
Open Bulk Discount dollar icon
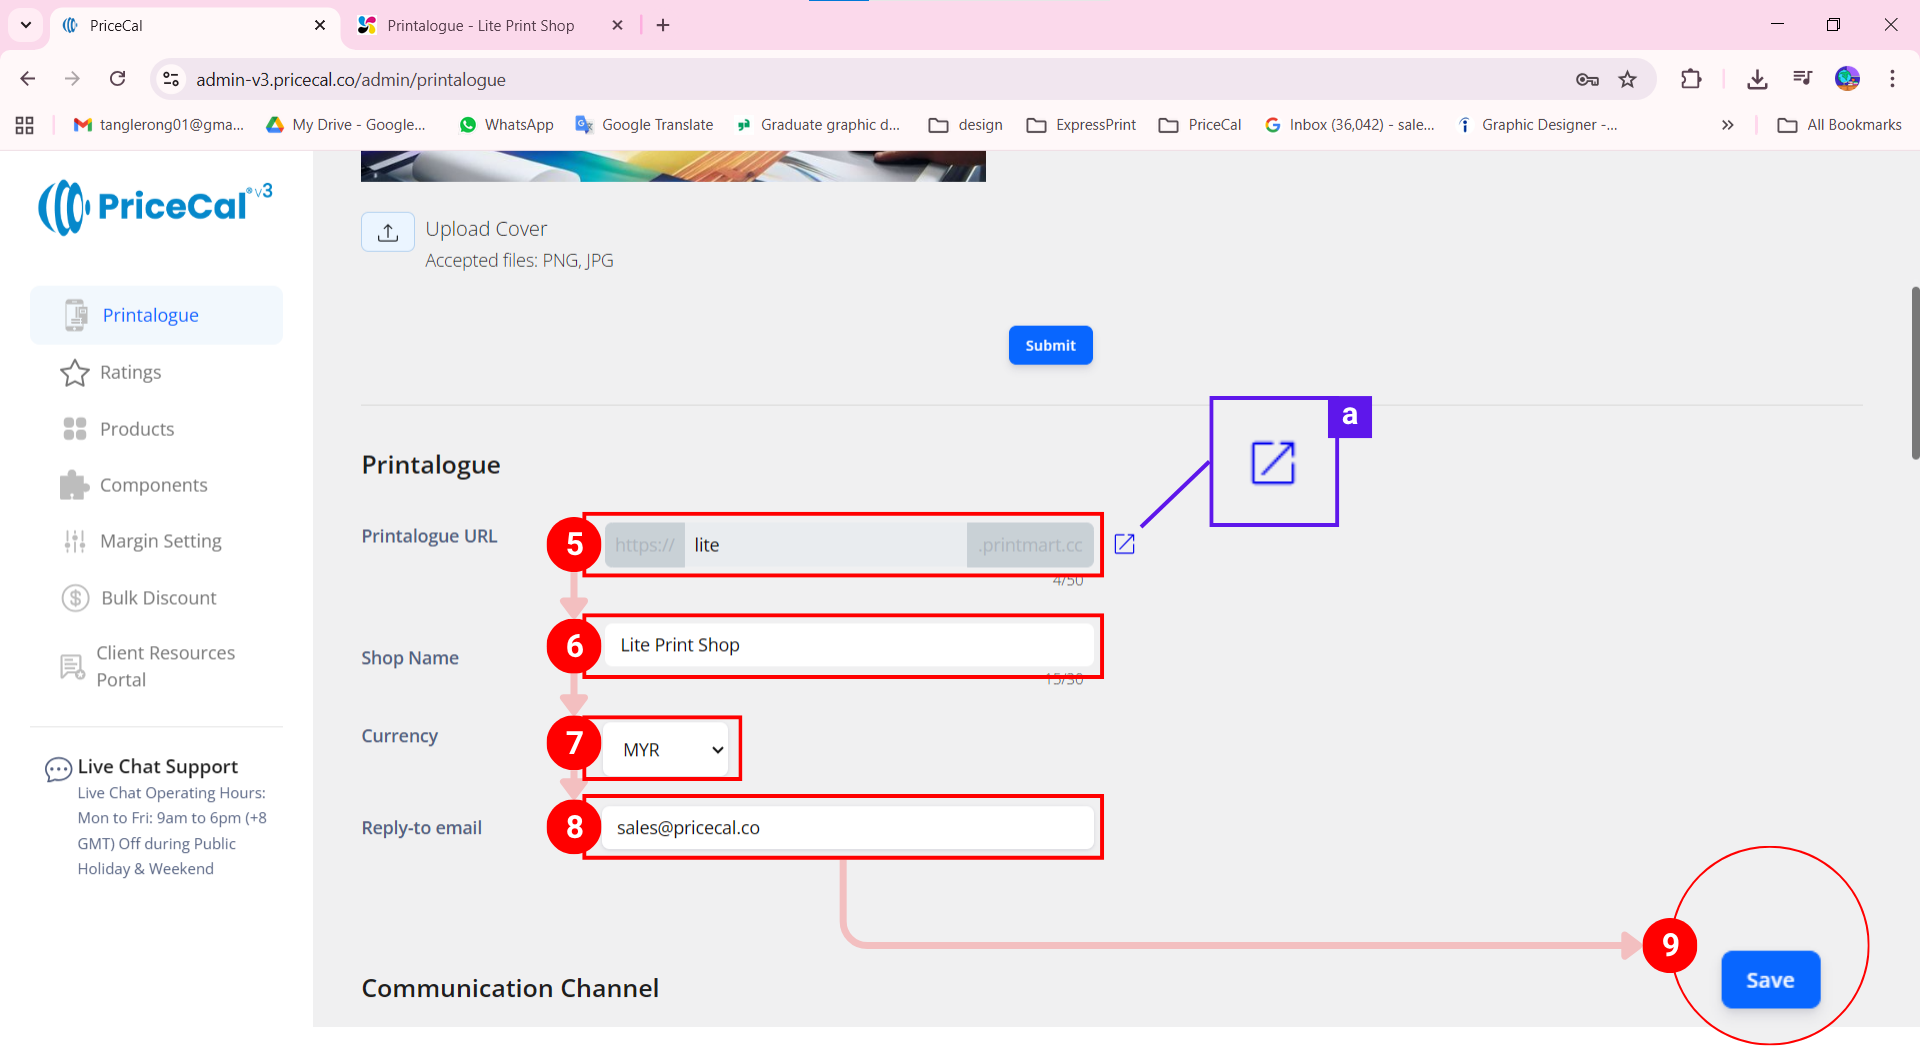(75, 598)
